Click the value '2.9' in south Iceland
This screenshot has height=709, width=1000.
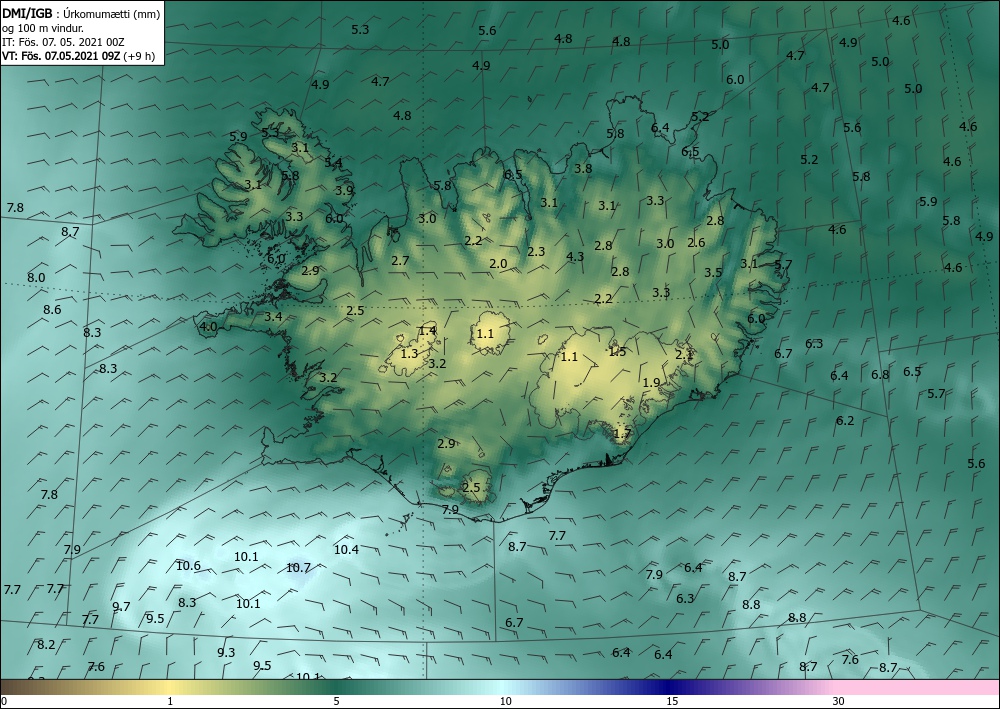point(446,444)
